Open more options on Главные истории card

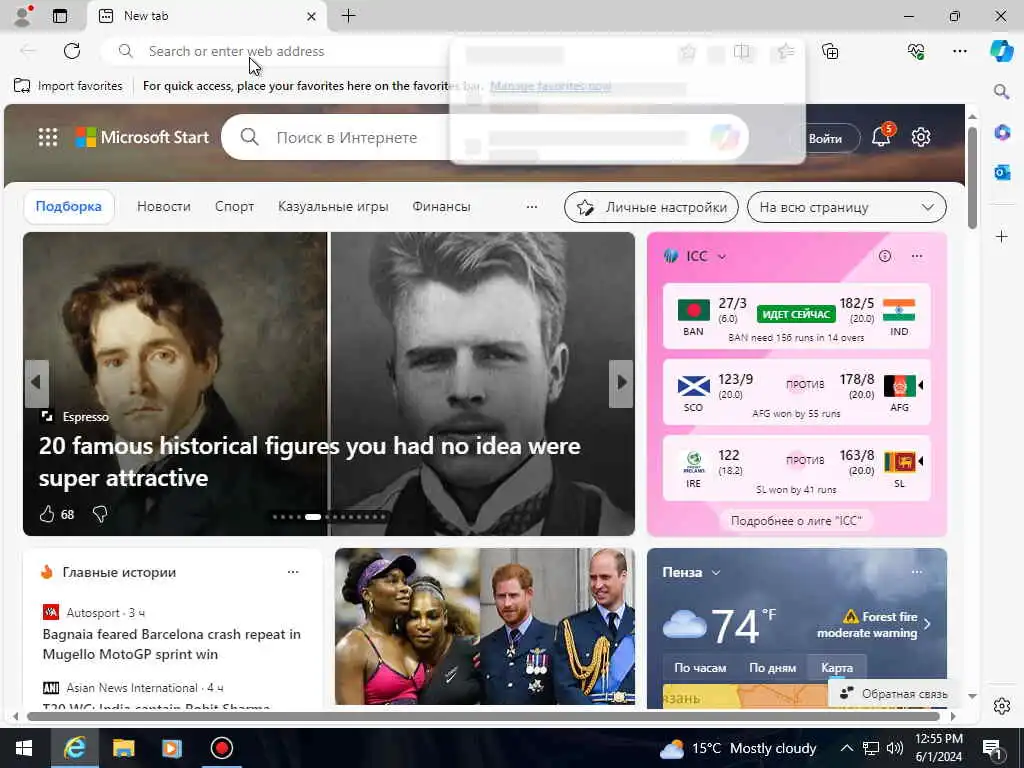(x=293, y=572)
